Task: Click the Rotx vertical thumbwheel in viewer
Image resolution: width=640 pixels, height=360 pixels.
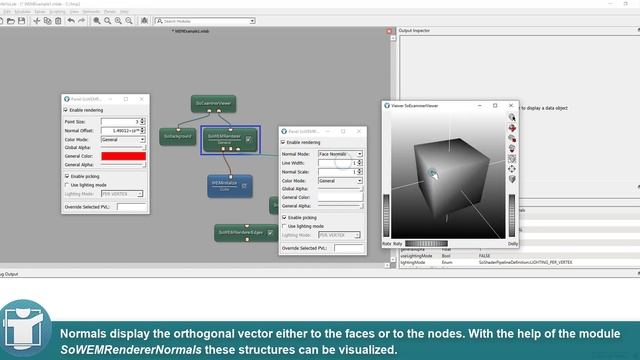Action: (x=386, y=216)
